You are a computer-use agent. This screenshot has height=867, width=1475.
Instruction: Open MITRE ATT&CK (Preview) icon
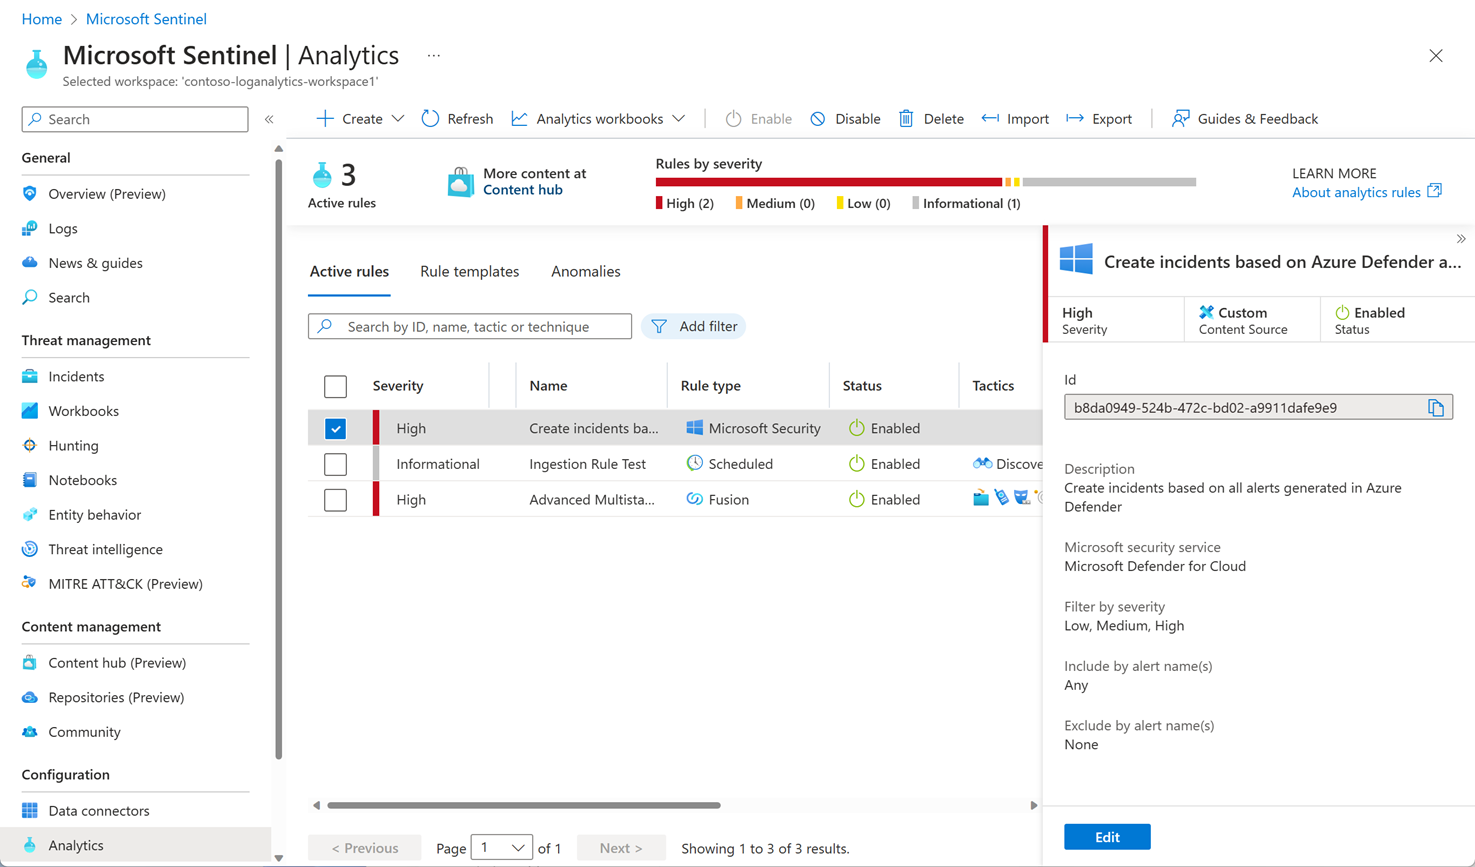(30, 584)
